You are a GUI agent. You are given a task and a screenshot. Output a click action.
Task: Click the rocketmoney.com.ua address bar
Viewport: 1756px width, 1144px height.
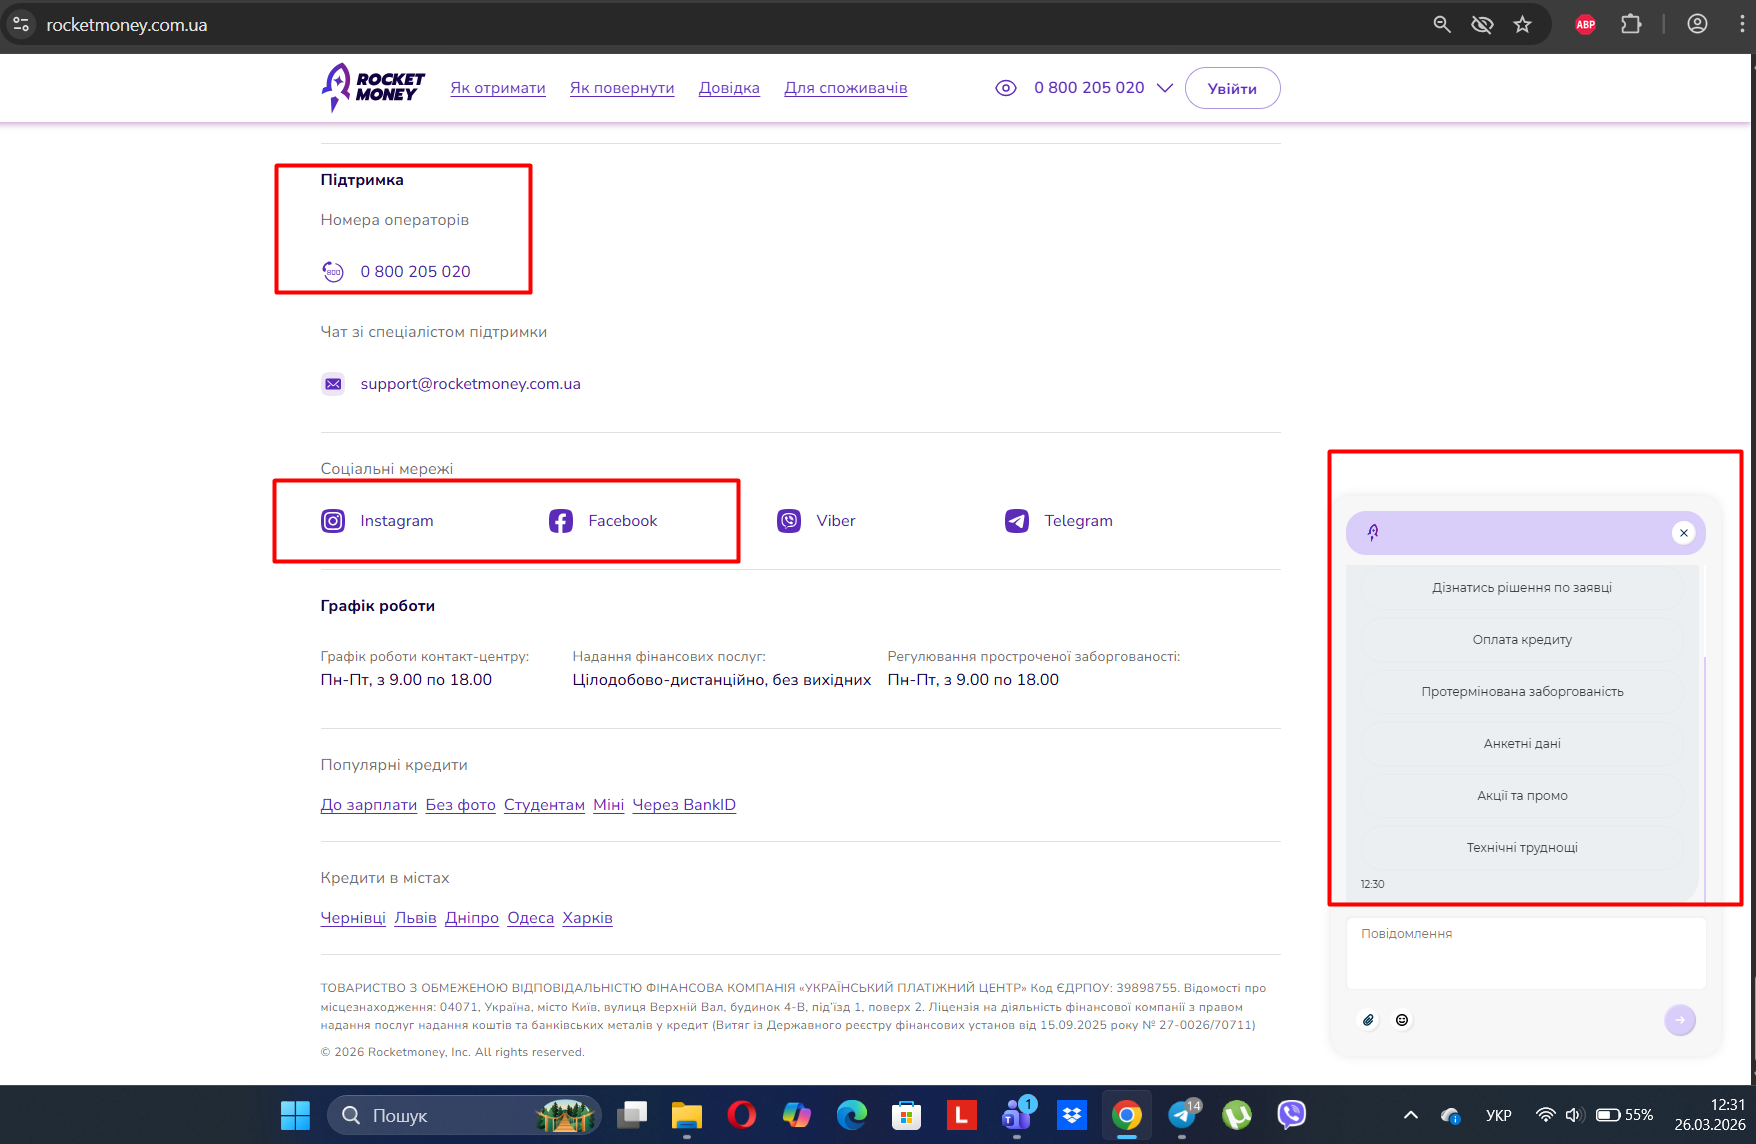(x=127, y=25)
